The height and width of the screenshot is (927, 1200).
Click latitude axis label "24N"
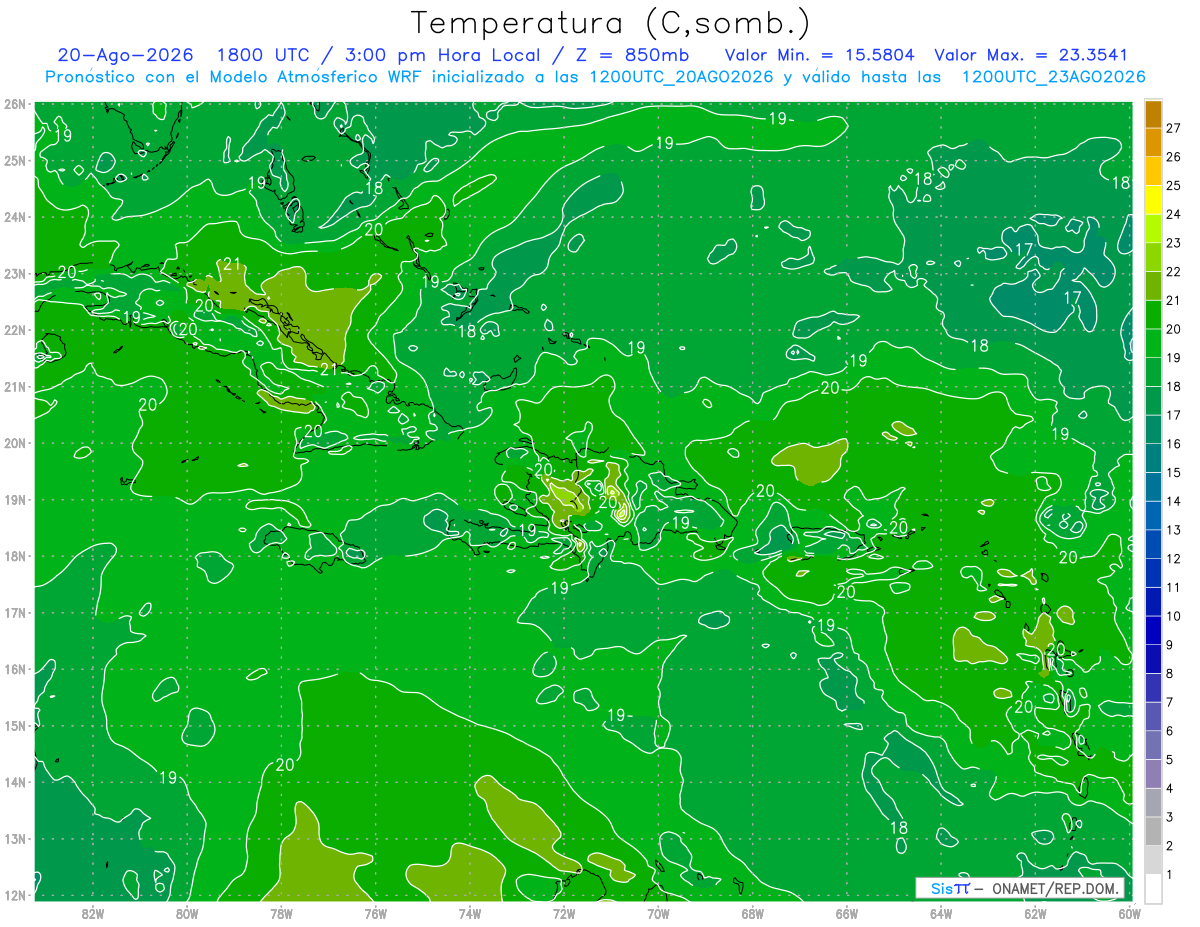point(15,217)
